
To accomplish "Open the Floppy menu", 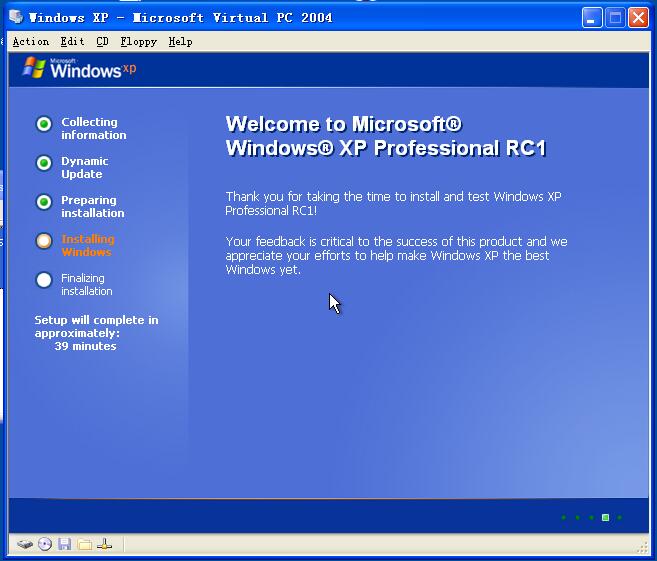I will (x=139, y=42).
